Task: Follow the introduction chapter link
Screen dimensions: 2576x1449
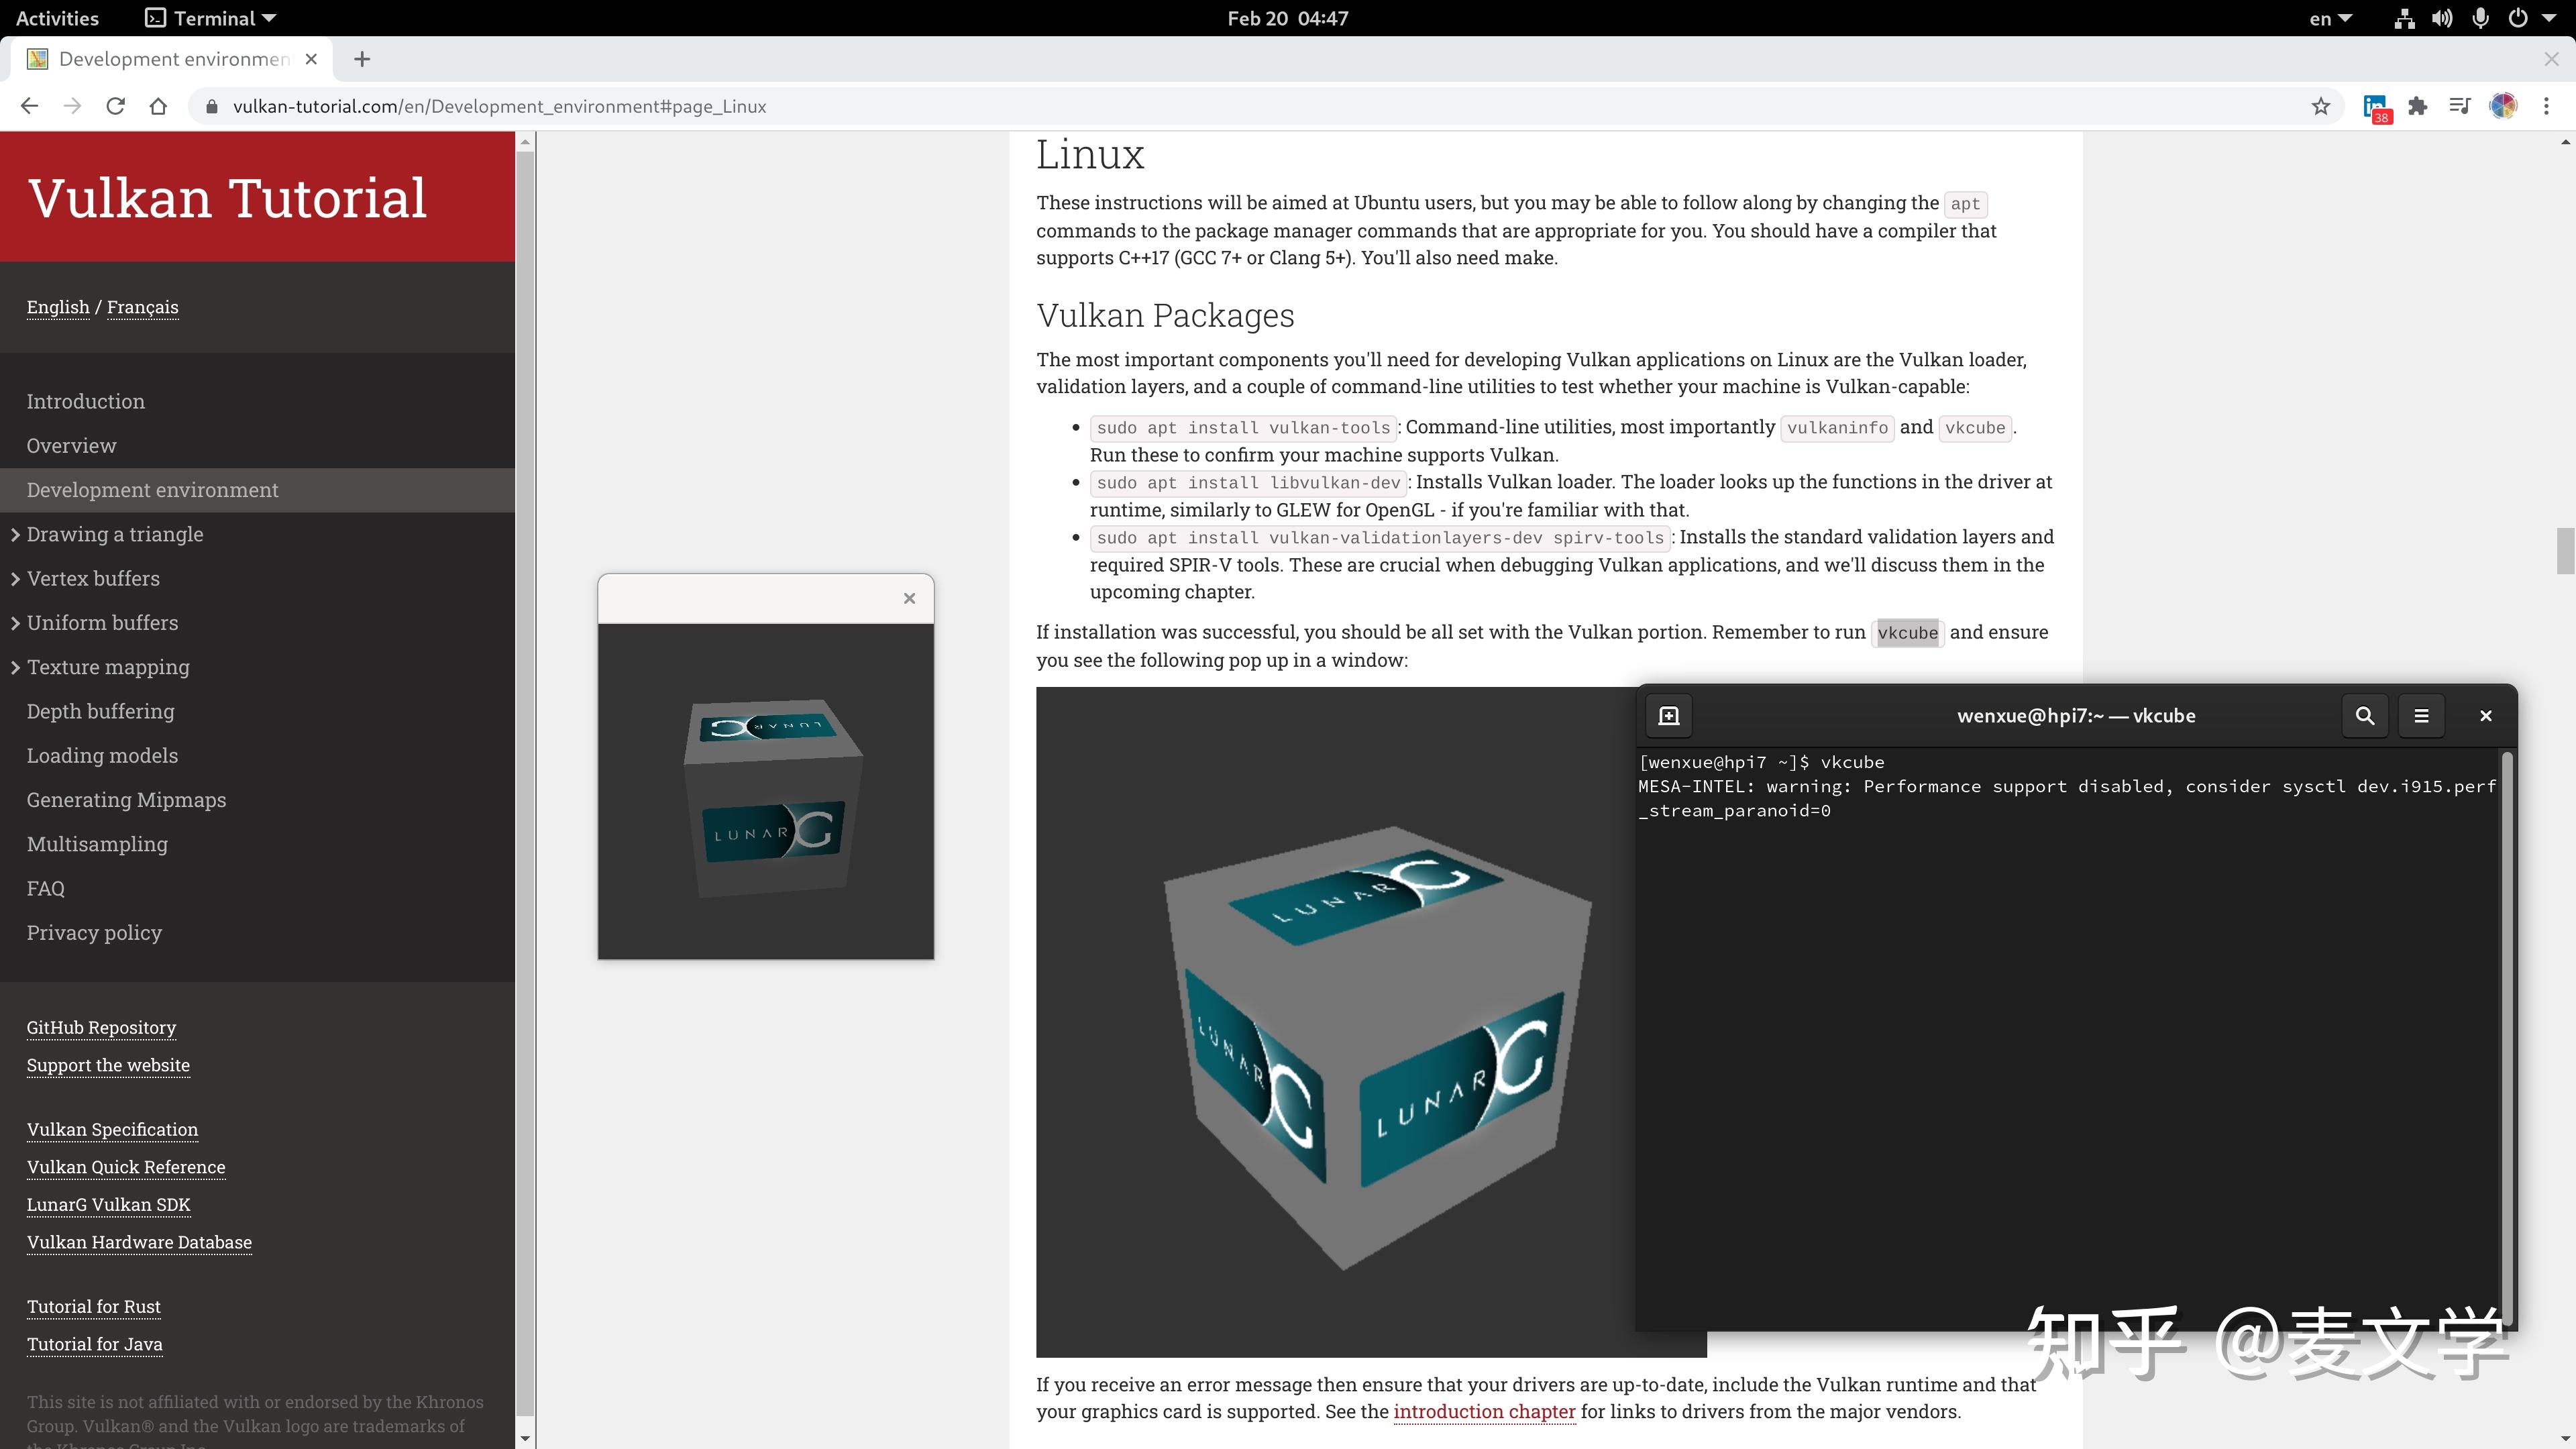Action: coord(1484,1411)
